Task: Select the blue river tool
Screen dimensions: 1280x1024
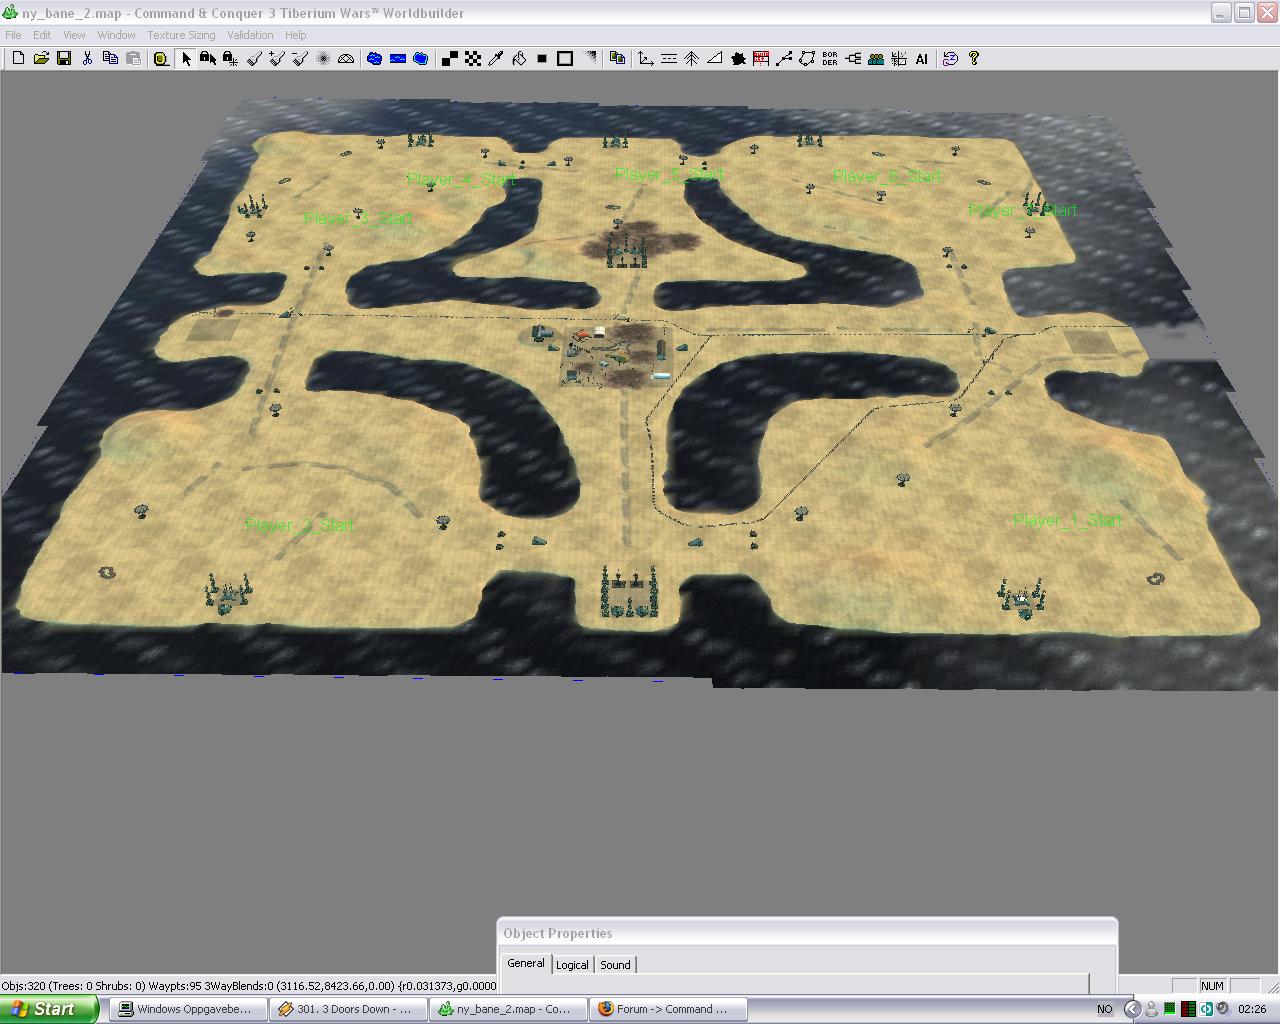Action: (x=397, y=59)
